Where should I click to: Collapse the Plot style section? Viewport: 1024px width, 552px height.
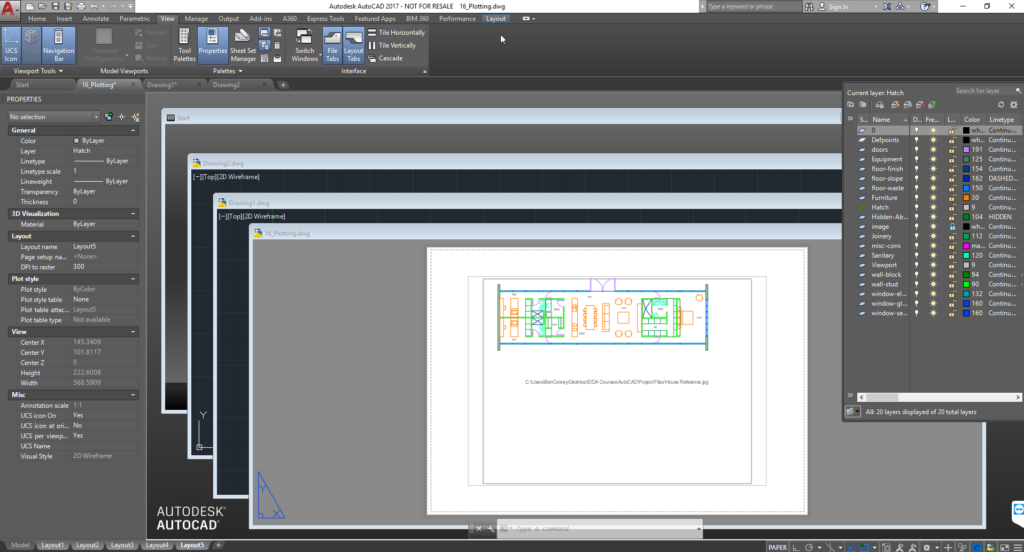[133, 279]
